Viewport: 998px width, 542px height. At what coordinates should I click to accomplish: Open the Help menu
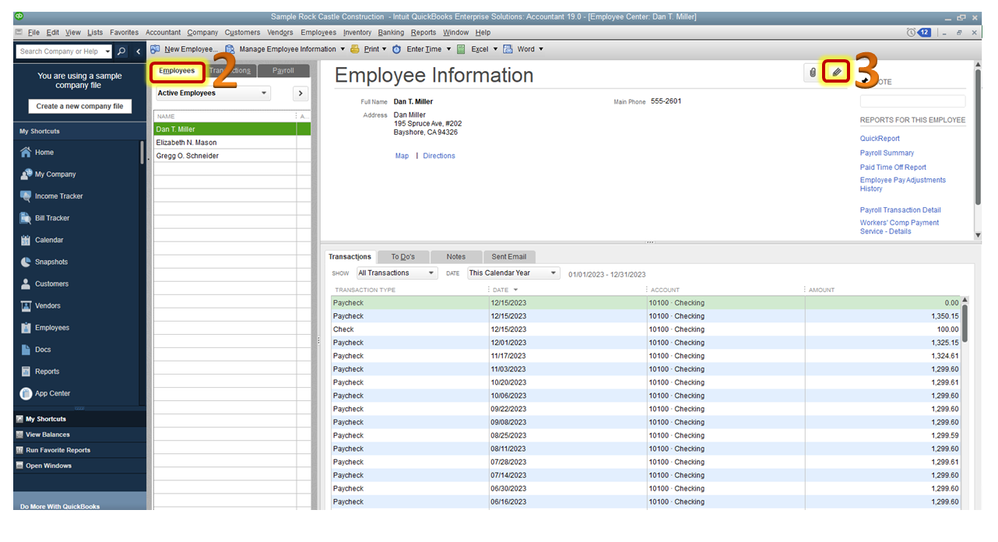tap(483, 32)
